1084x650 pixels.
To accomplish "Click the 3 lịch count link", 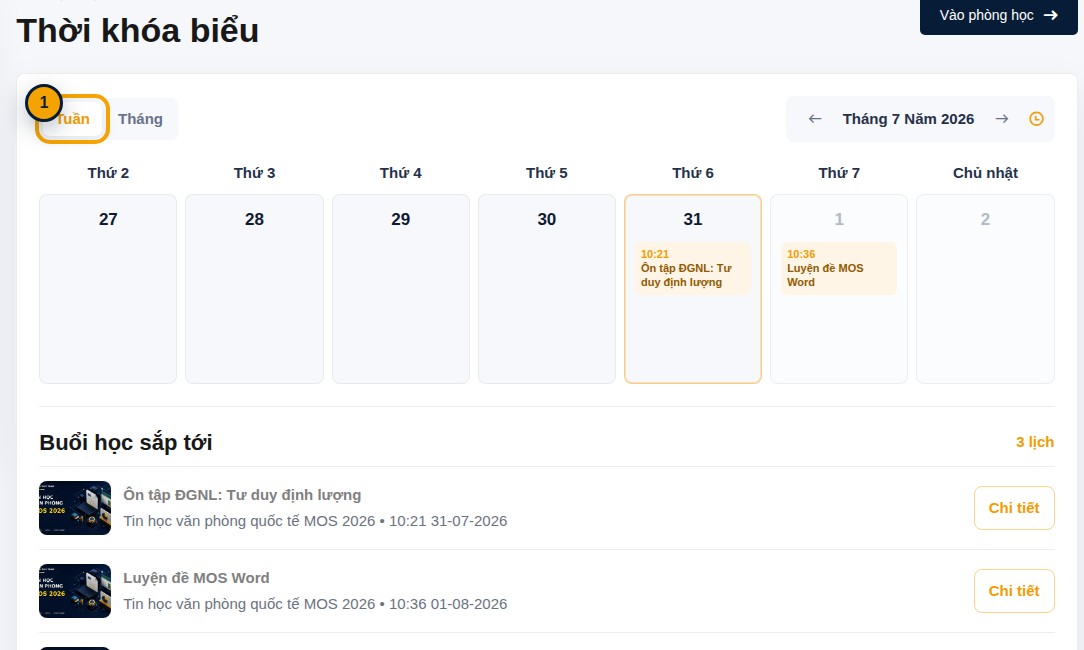I will click(1035, 442).
